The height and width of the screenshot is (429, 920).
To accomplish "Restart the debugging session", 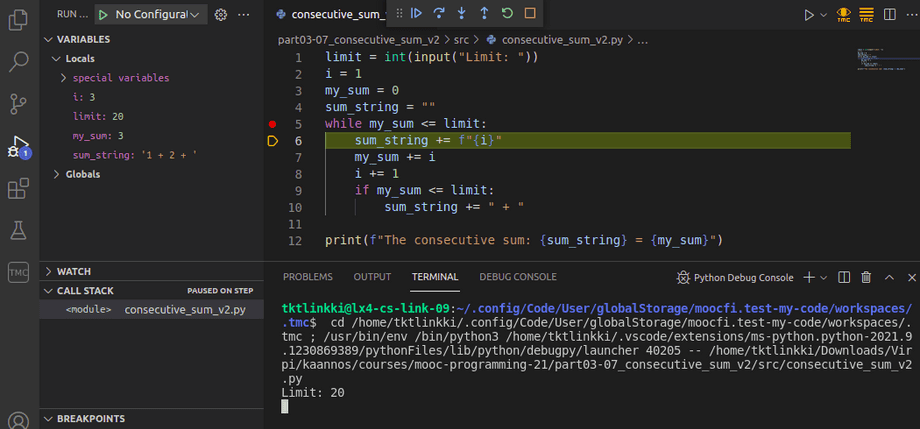I will [507, 14].
